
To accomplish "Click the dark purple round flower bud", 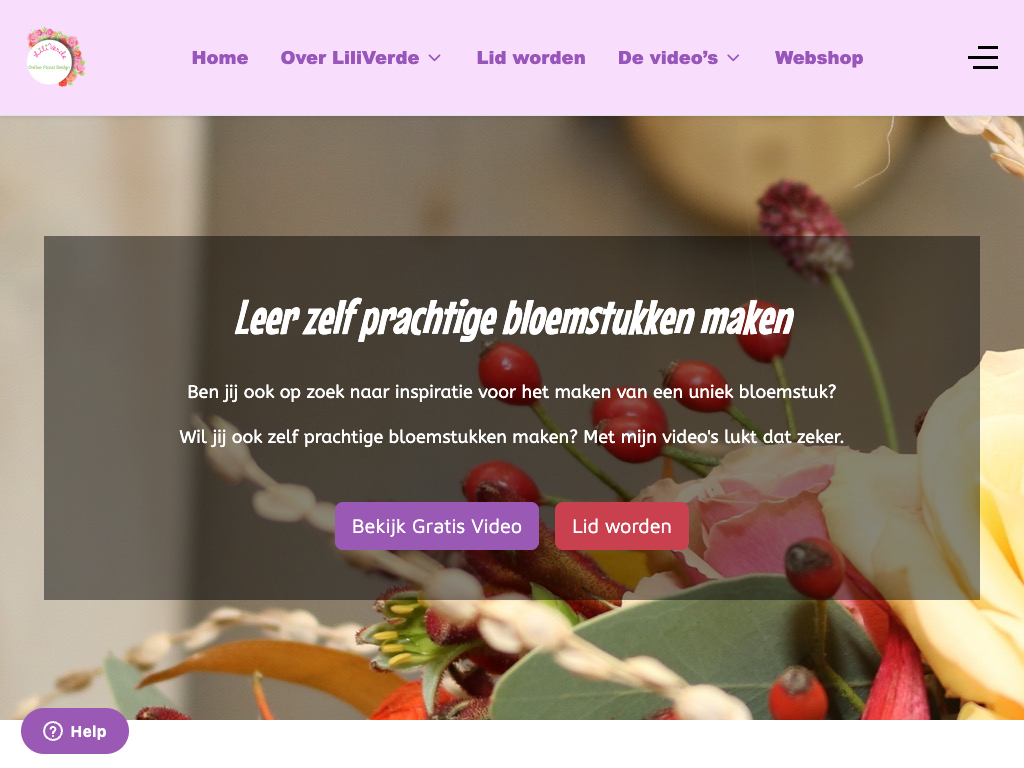I will tap(805, 229).
